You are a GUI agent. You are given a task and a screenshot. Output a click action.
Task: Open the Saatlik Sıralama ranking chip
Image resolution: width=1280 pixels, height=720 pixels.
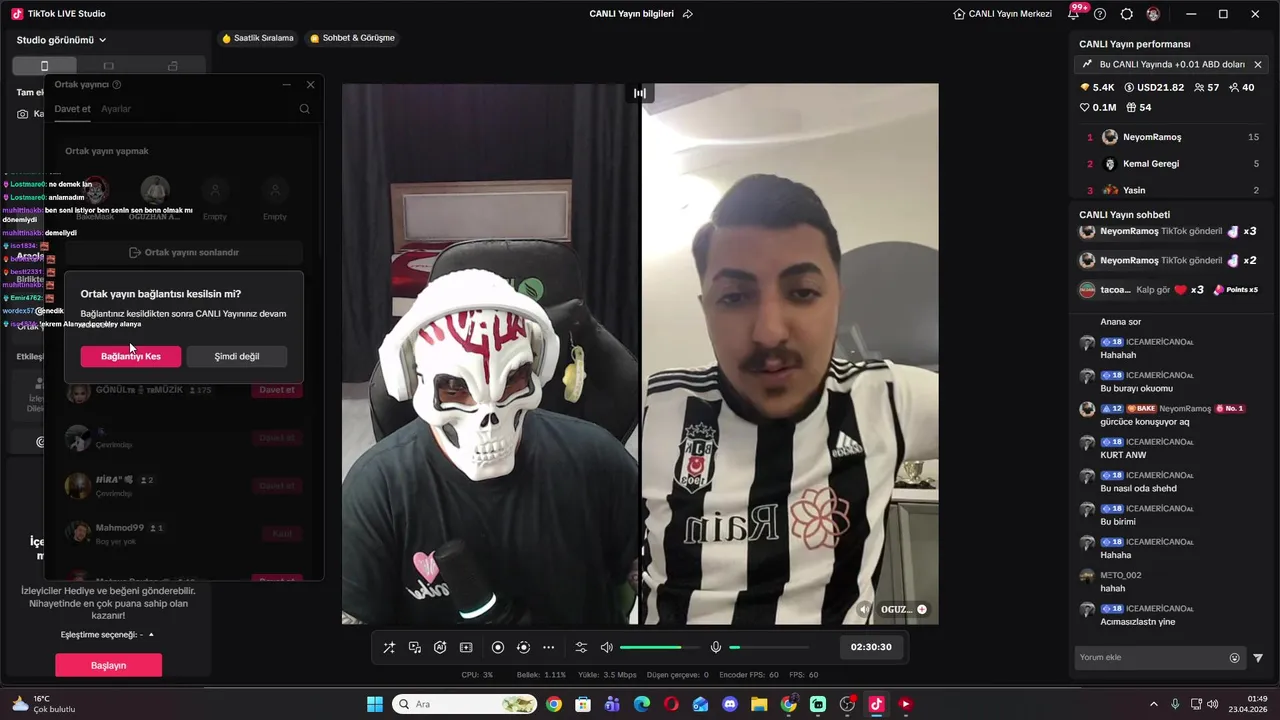click(258, 38)
